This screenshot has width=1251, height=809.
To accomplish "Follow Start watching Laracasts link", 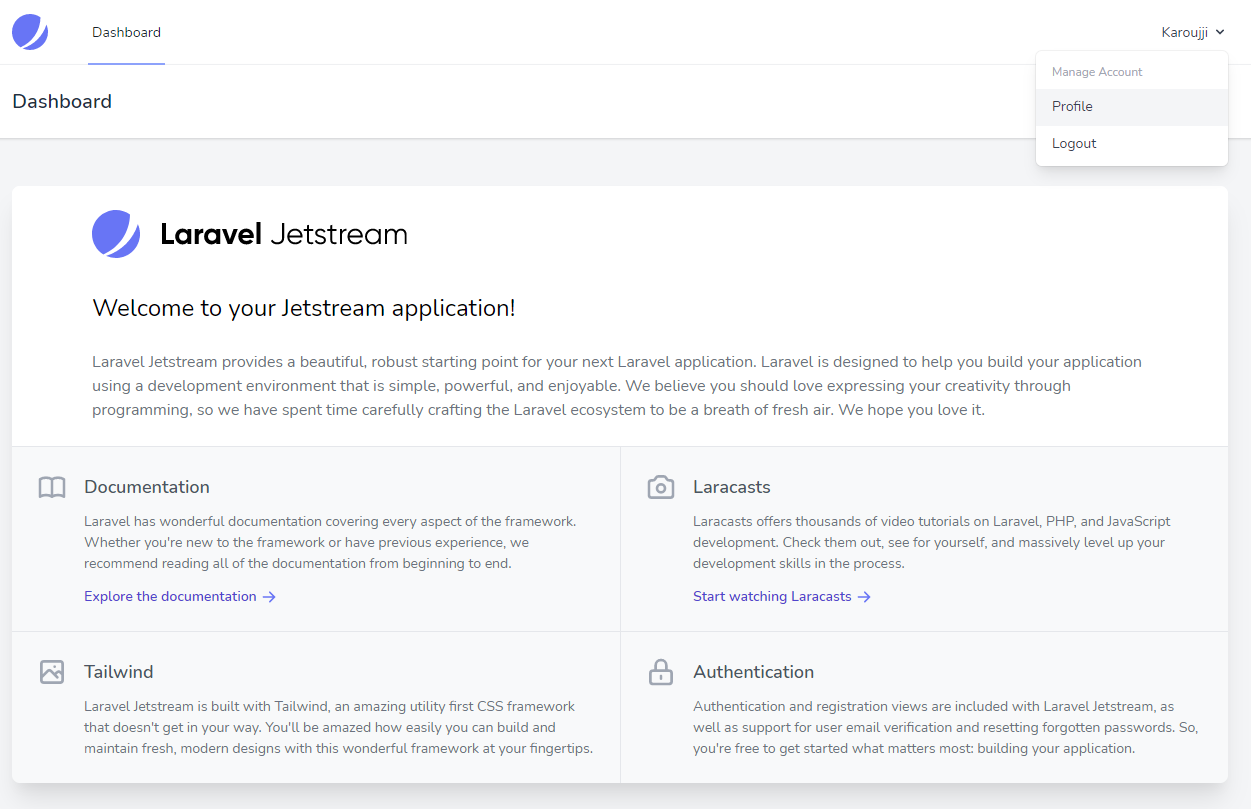I will click(782, 597).
